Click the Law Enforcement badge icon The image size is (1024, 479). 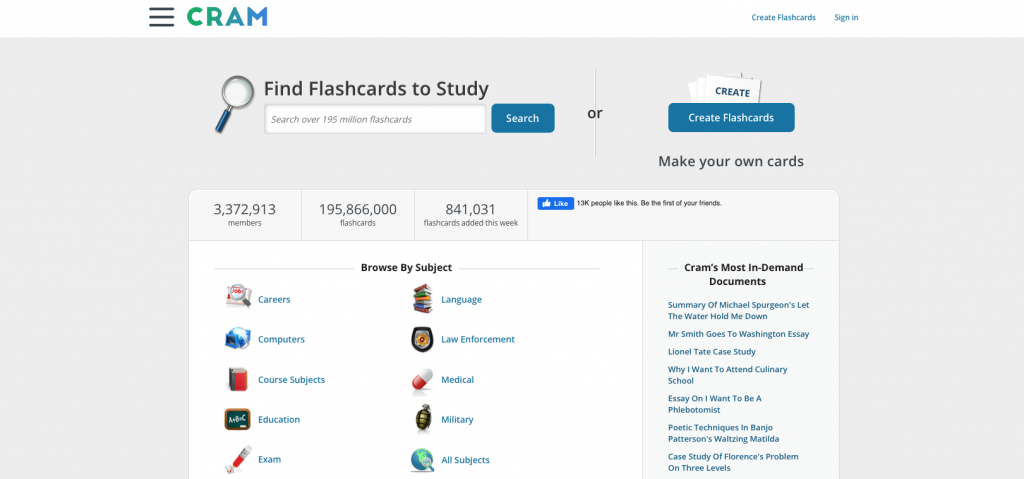pyautogui.click(x=422, y=339)
